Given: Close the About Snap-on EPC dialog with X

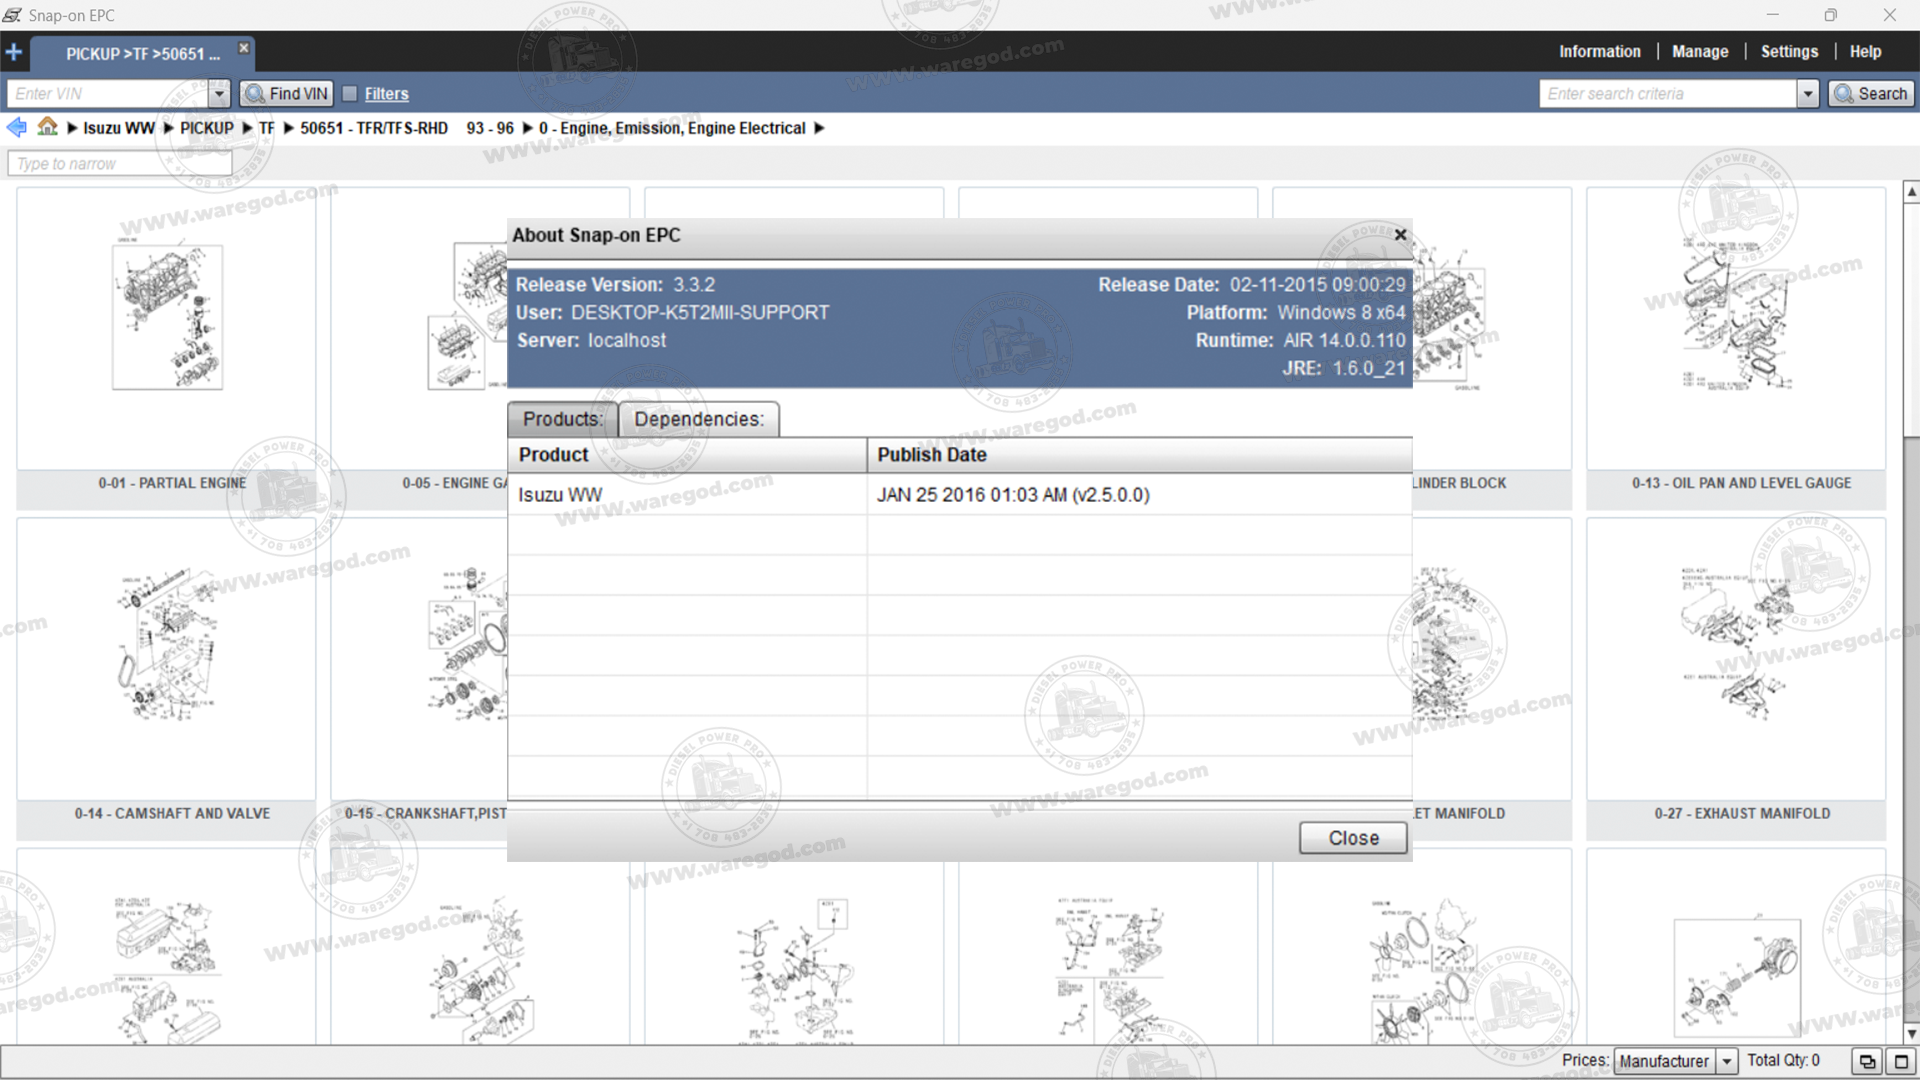Looking at the screenshot, I should (x=1400, y=235).
